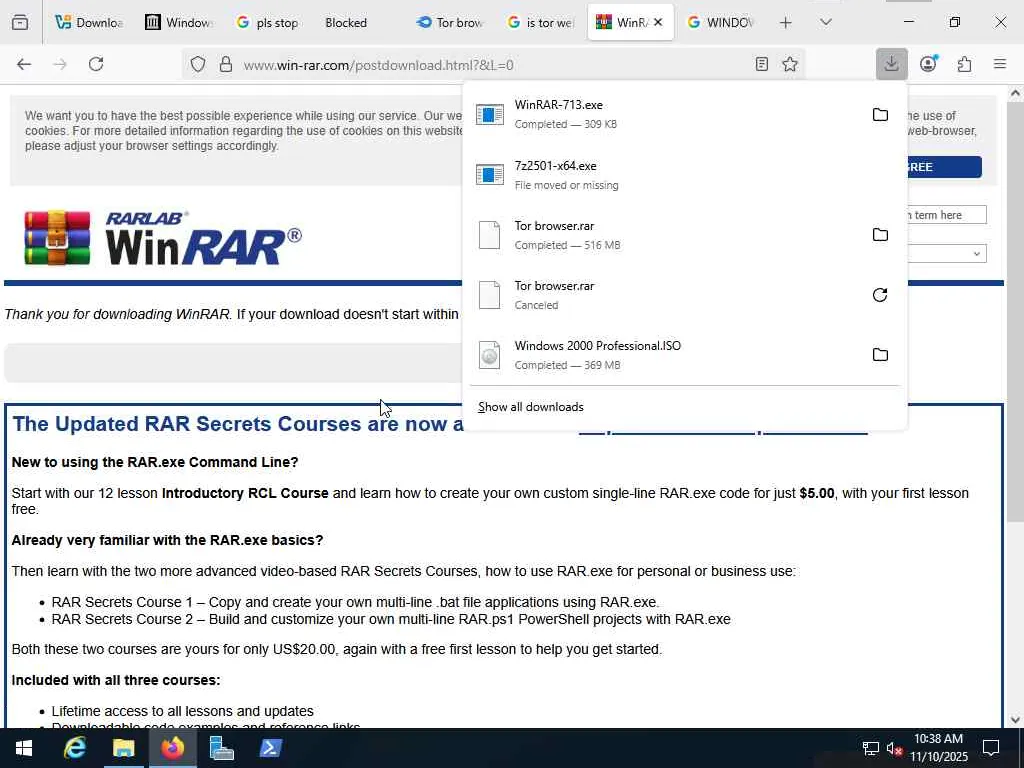Close the downloads panel via toolbar button
Viewport: 1024px width, 768px height.
891,64
